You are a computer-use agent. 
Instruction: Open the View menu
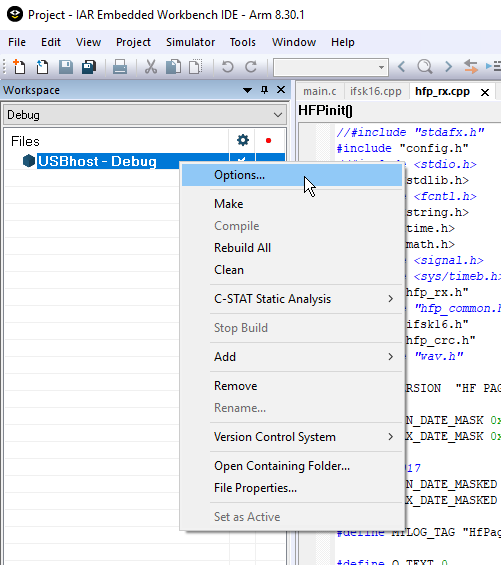88,42
